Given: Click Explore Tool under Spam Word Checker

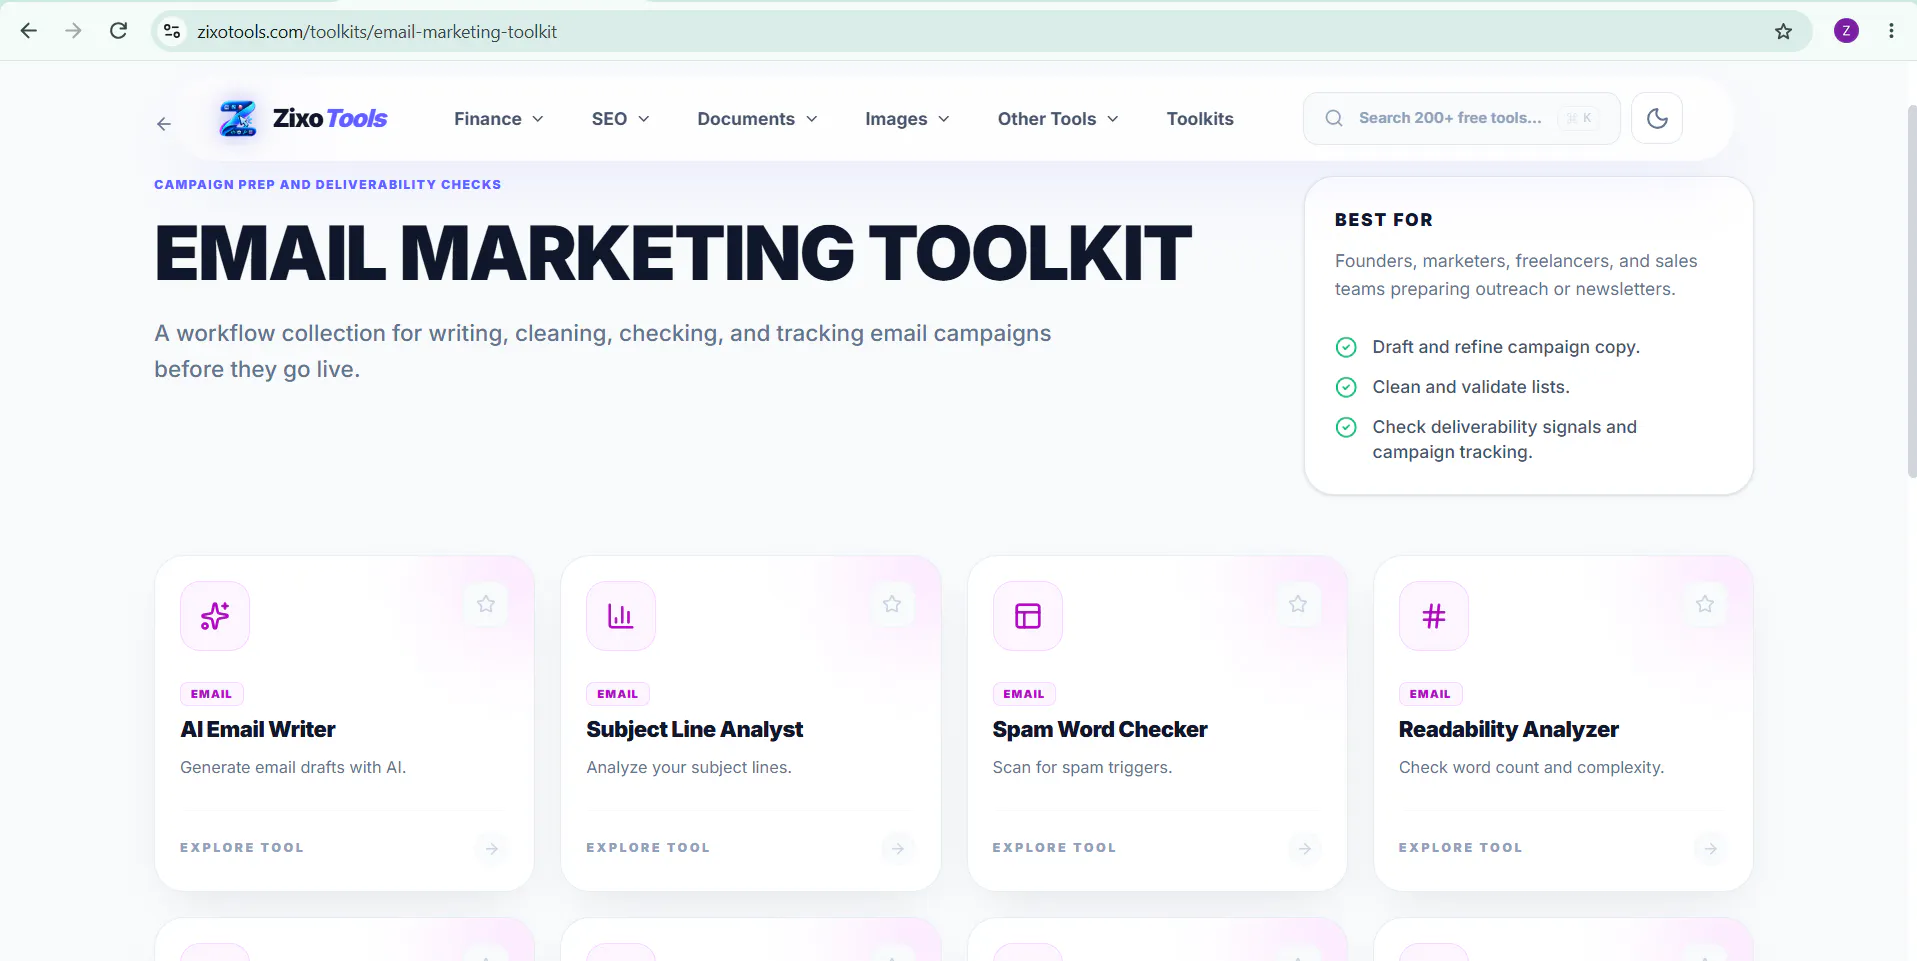Looking at the screenshot, I should [x=1054, y=848].
